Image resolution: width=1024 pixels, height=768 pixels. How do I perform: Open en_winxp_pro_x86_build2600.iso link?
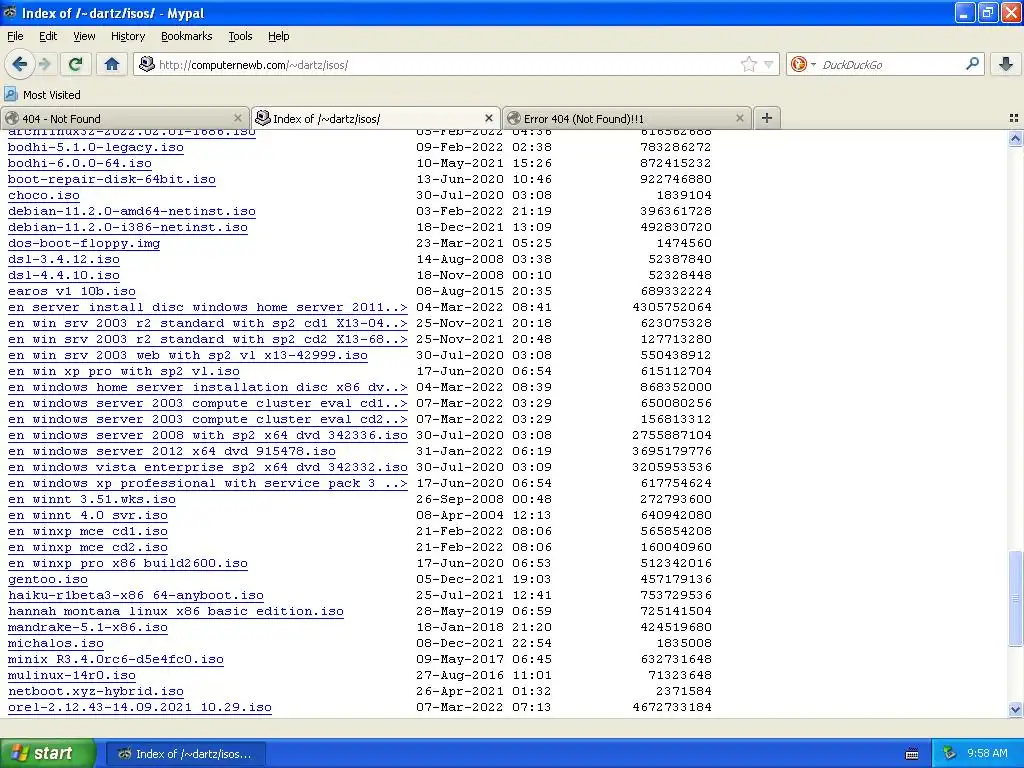click(x=128, y=564)
